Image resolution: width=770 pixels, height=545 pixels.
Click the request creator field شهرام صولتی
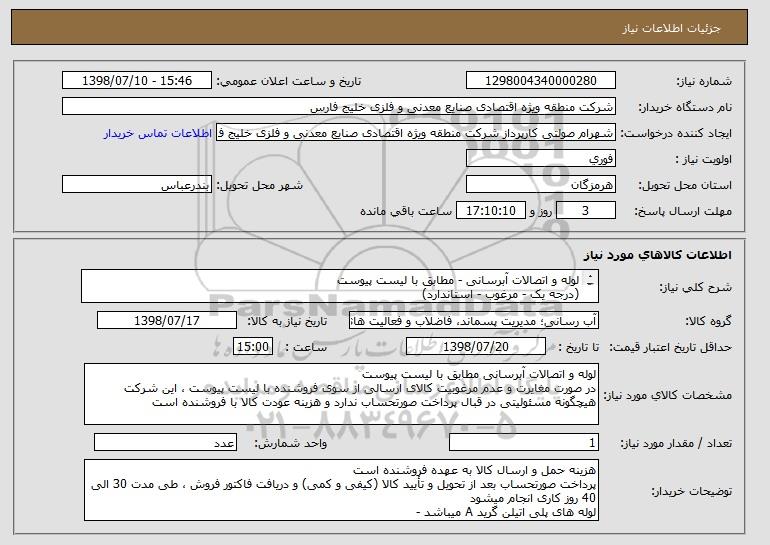(416, 133)
